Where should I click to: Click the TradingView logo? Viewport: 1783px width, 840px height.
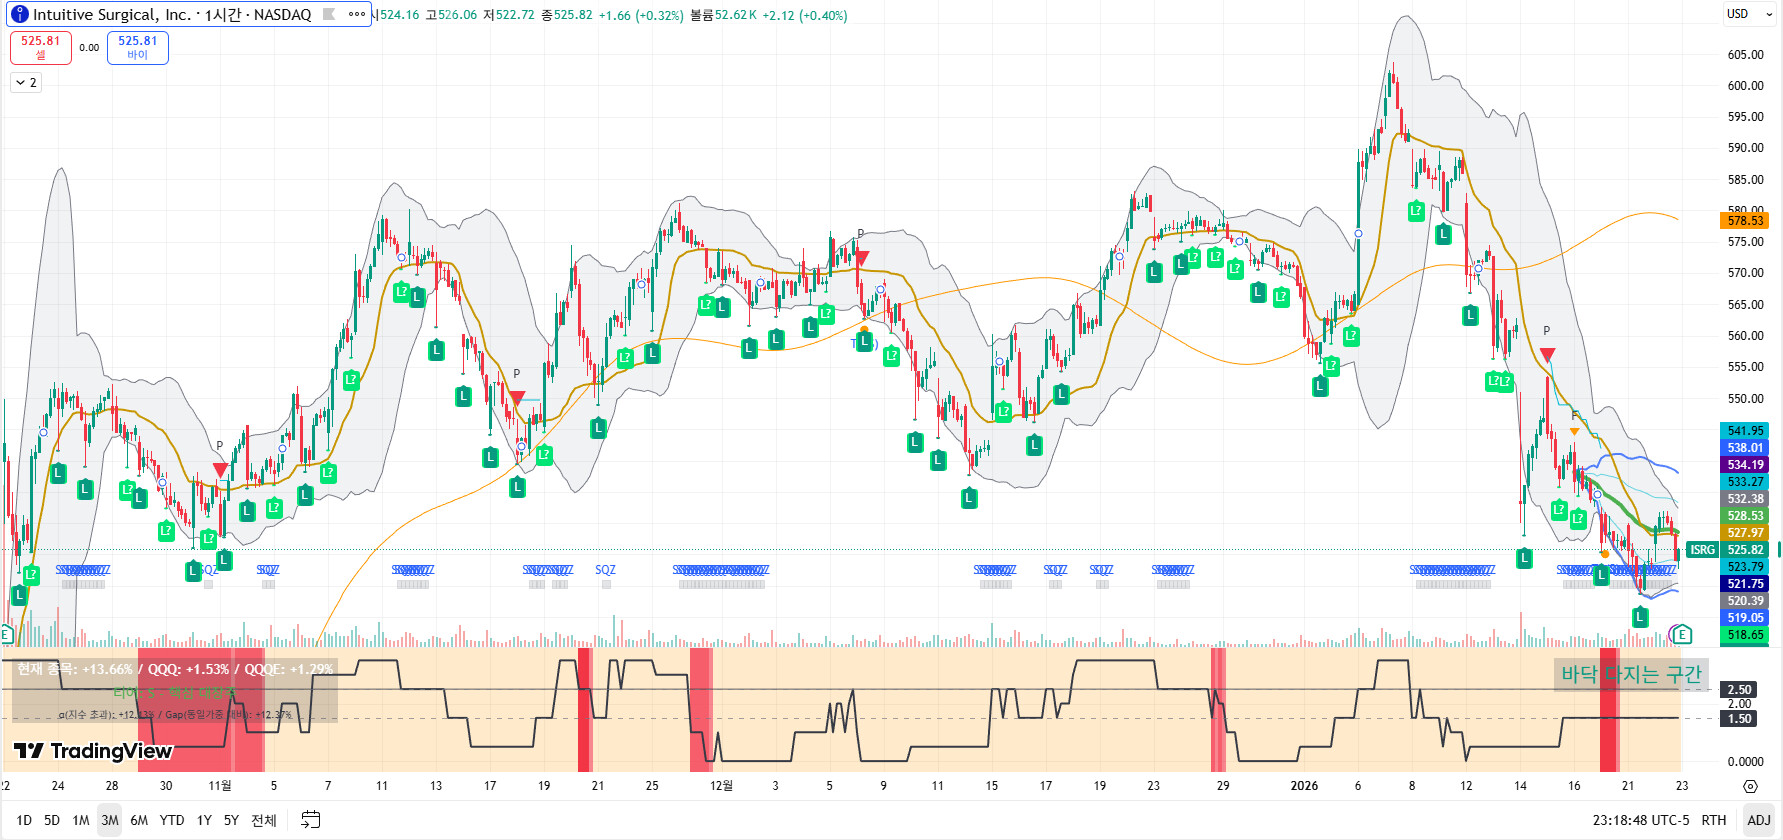[93, 751]
